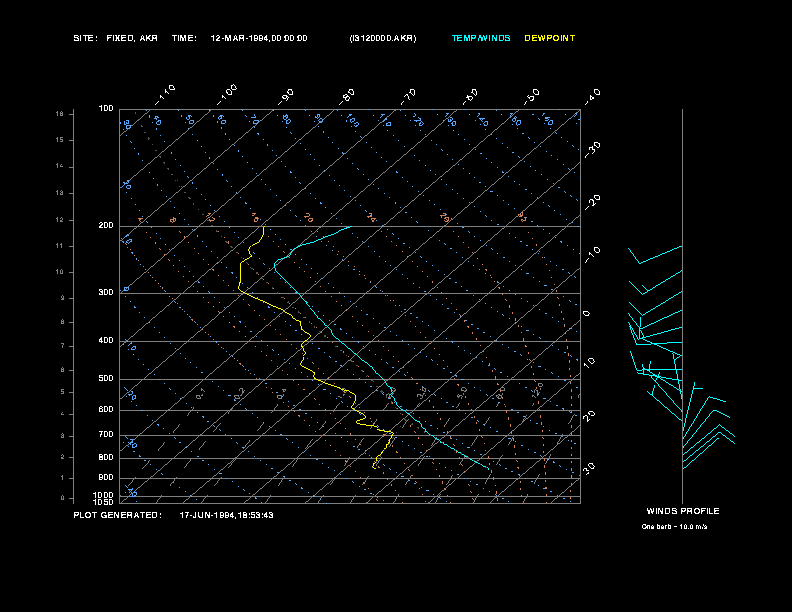The height and width of the screenshot is (612, 792).
Task: Click the 11 mark on the left height scale
Action: (x=60, y=246)
